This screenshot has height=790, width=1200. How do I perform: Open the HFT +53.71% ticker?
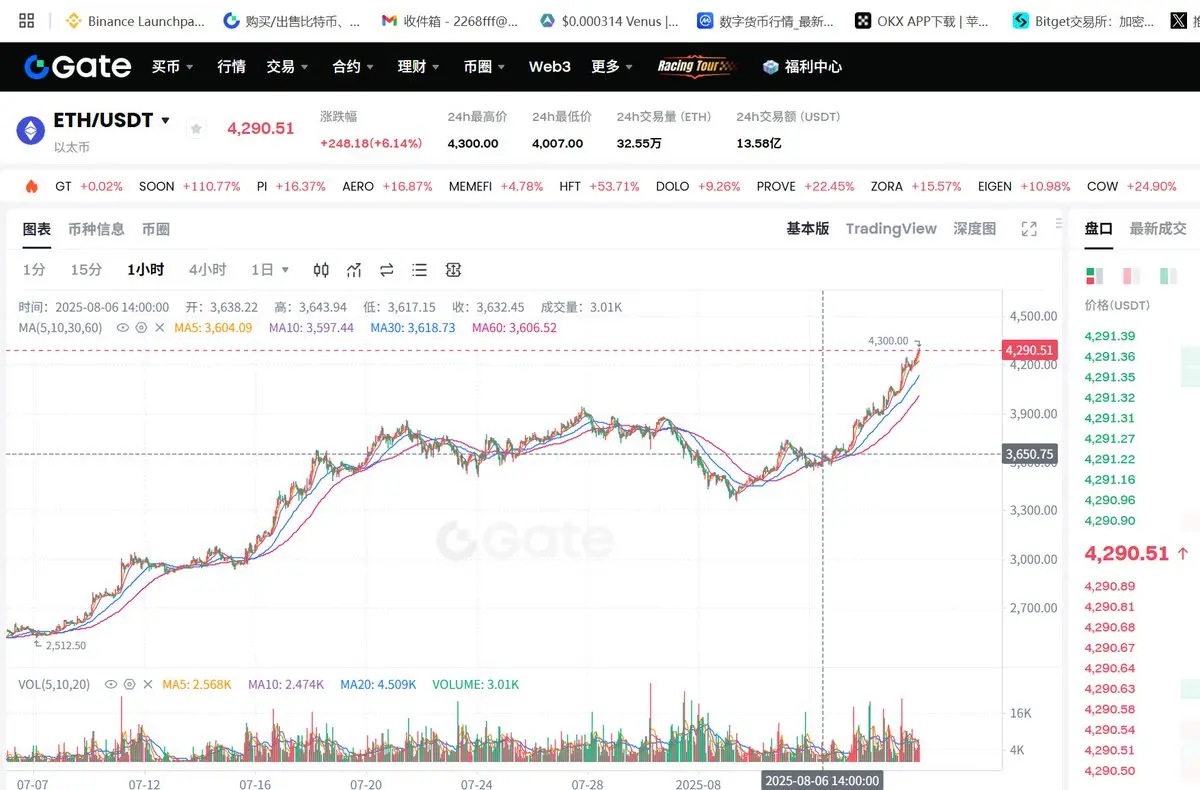[x=599, y=187]
